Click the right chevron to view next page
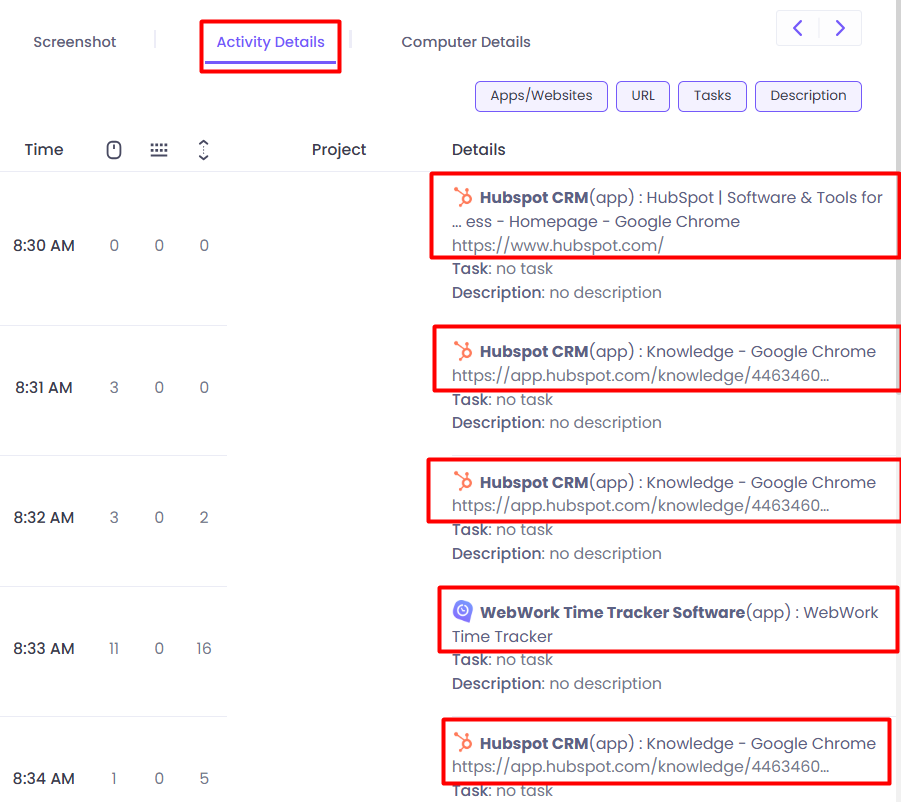The width and height of the screenshot is (901, 802). click(x=840, y=27)
